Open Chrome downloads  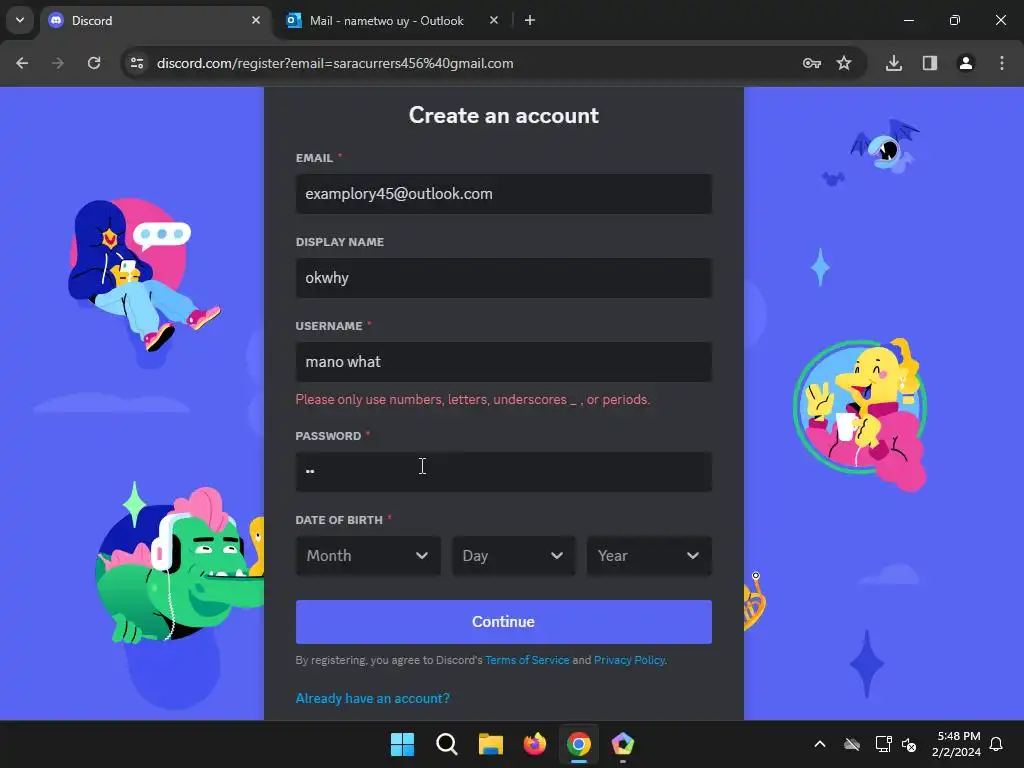[894, 63]
